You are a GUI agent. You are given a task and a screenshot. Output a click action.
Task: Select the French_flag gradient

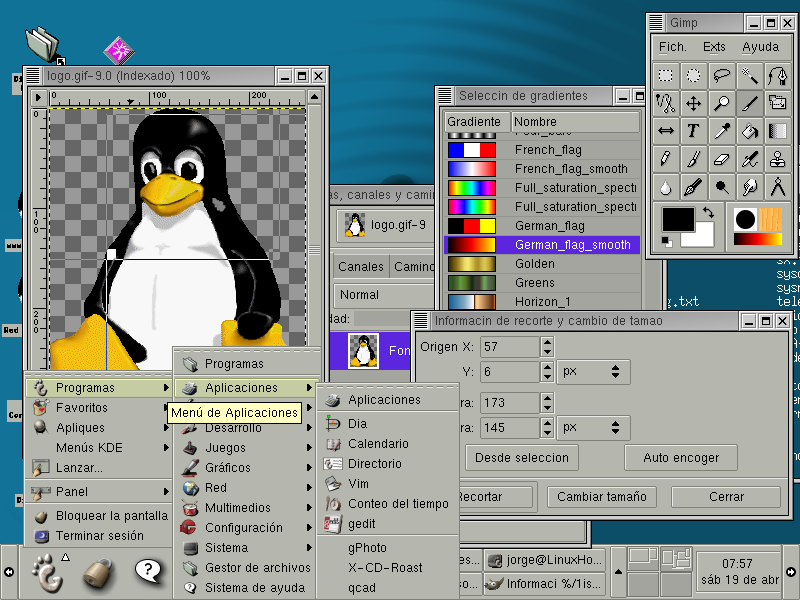pos(542,150)
